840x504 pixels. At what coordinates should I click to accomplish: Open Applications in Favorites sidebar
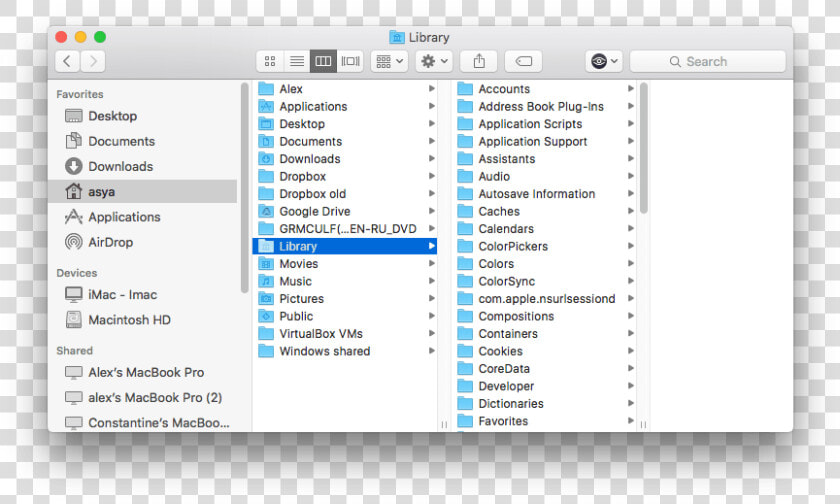click(143, 216)
